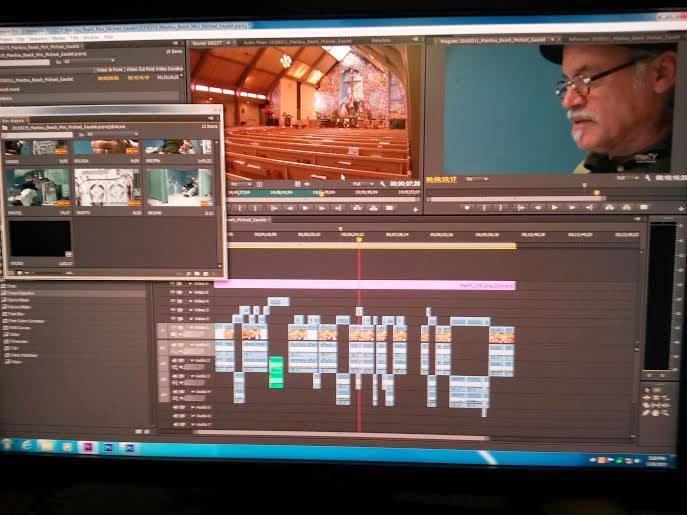Open the Source 00027 clip dropdown arrow

pos(228,43)
